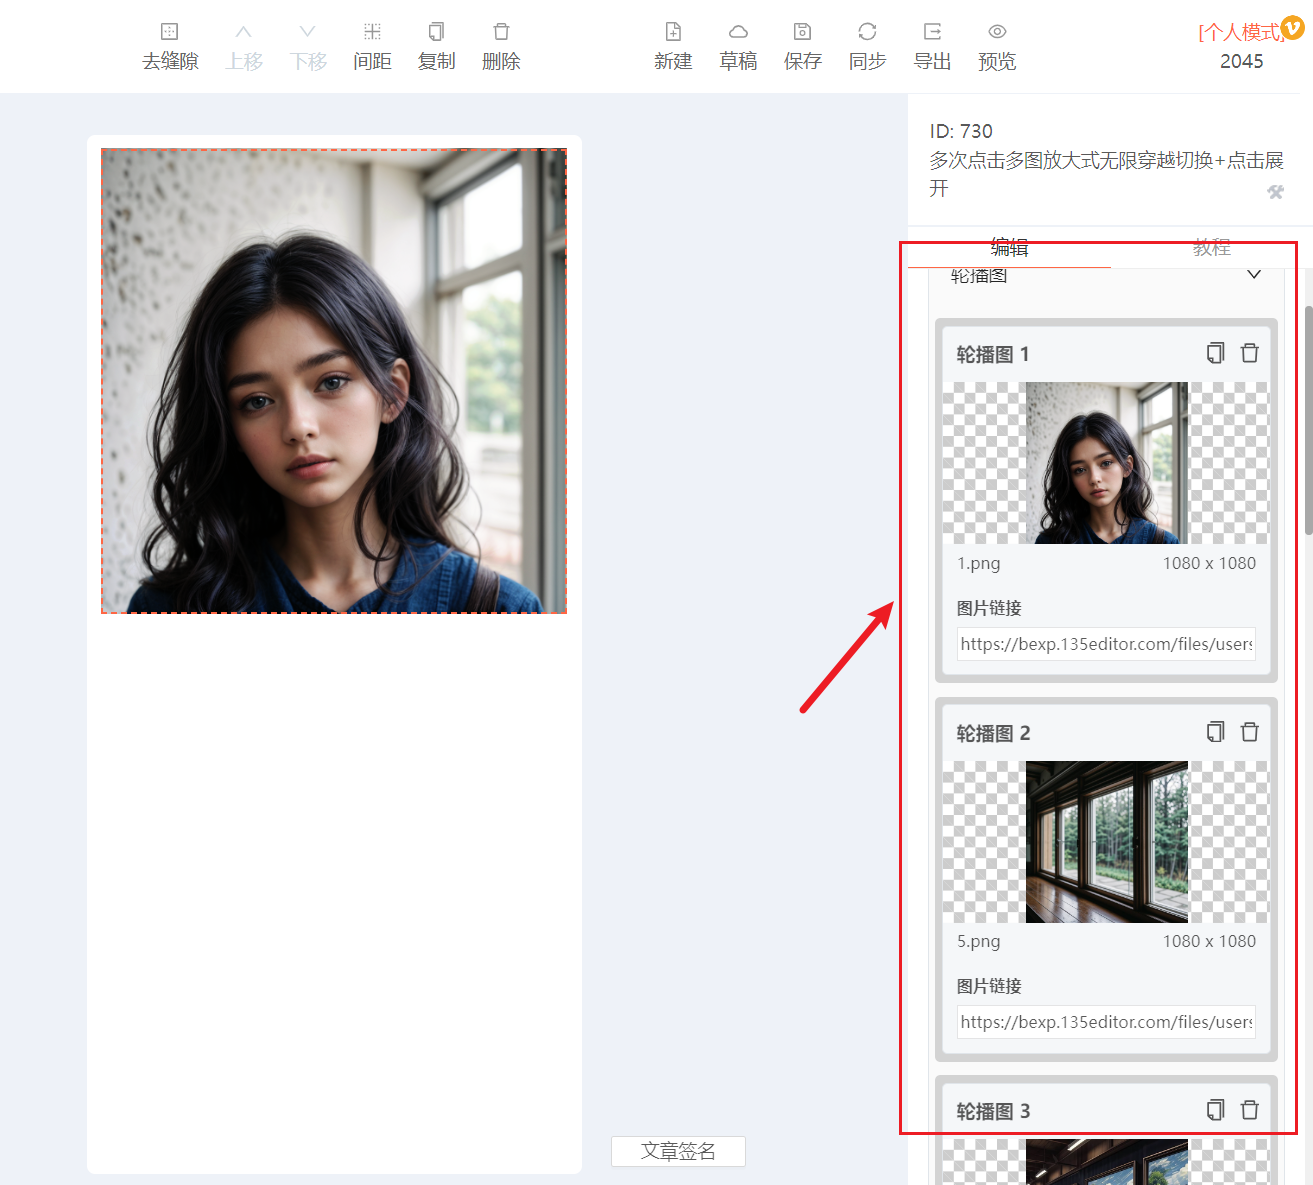Click the 2045 number under 个人模式
Screen dimensions: 1313x1185
(1241, 61)
